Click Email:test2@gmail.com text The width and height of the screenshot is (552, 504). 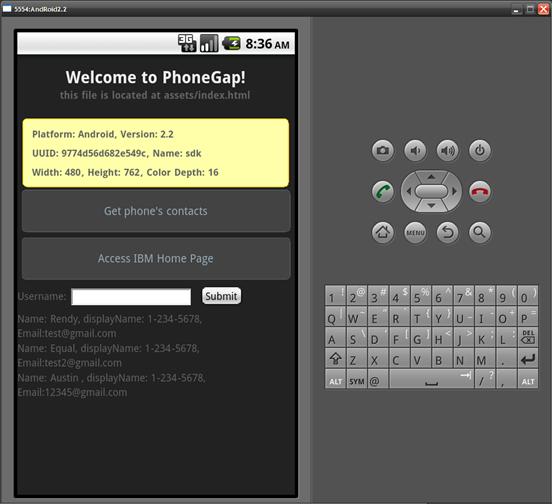70,363
